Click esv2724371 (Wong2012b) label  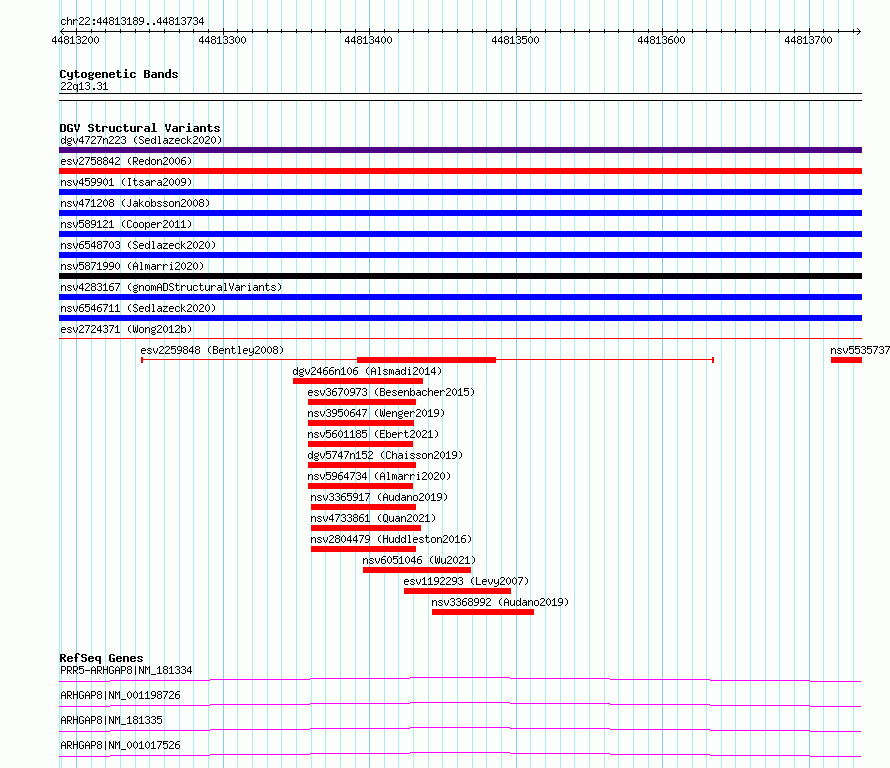[x=126, y=329]
